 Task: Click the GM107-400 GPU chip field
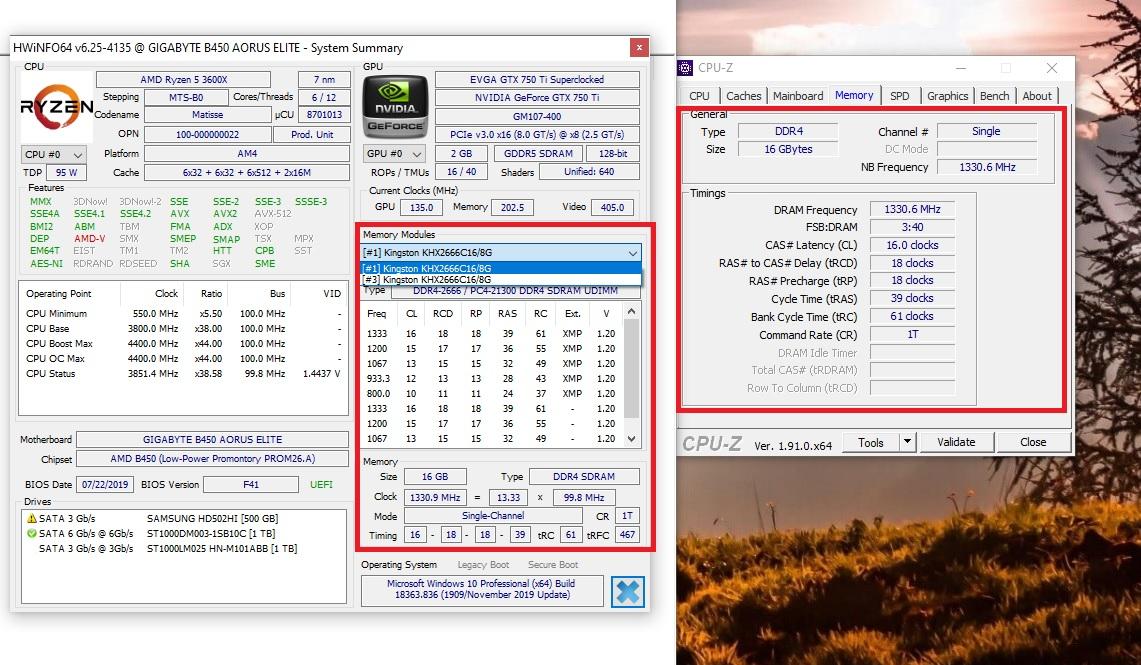tap(537, 116)
